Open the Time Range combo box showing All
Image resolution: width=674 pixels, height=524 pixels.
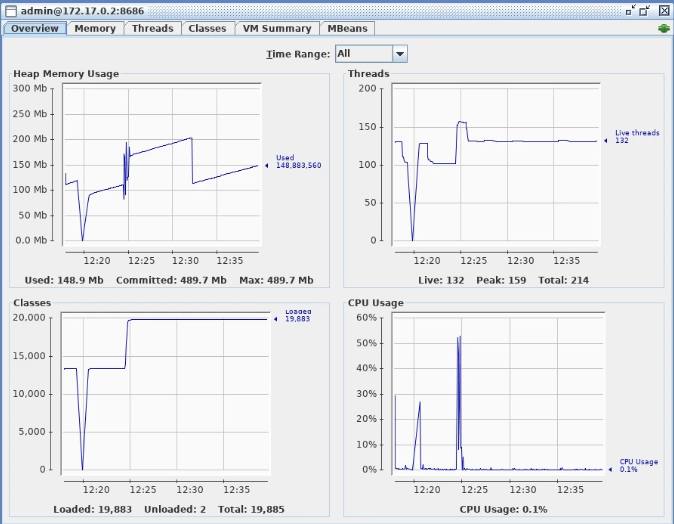pos(363,54)
